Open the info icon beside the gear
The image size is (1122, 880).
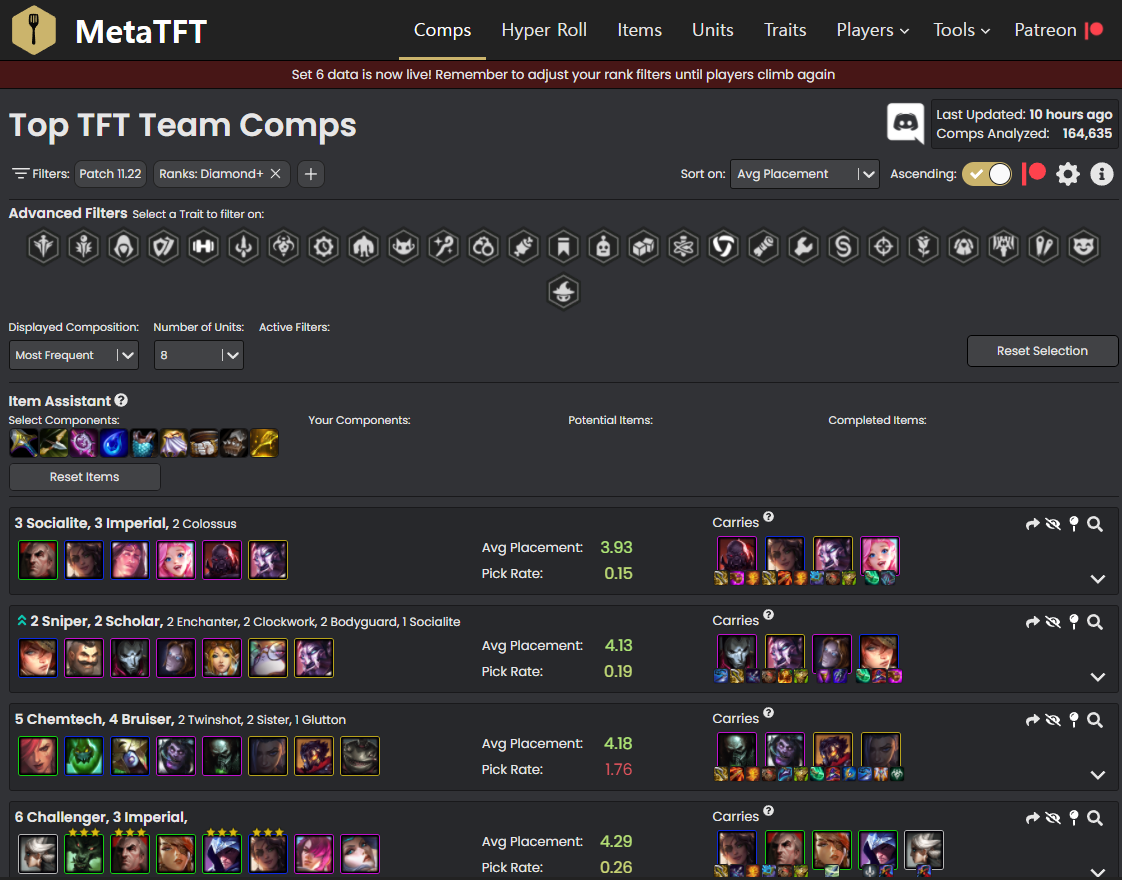click(x=1102, y=174)
